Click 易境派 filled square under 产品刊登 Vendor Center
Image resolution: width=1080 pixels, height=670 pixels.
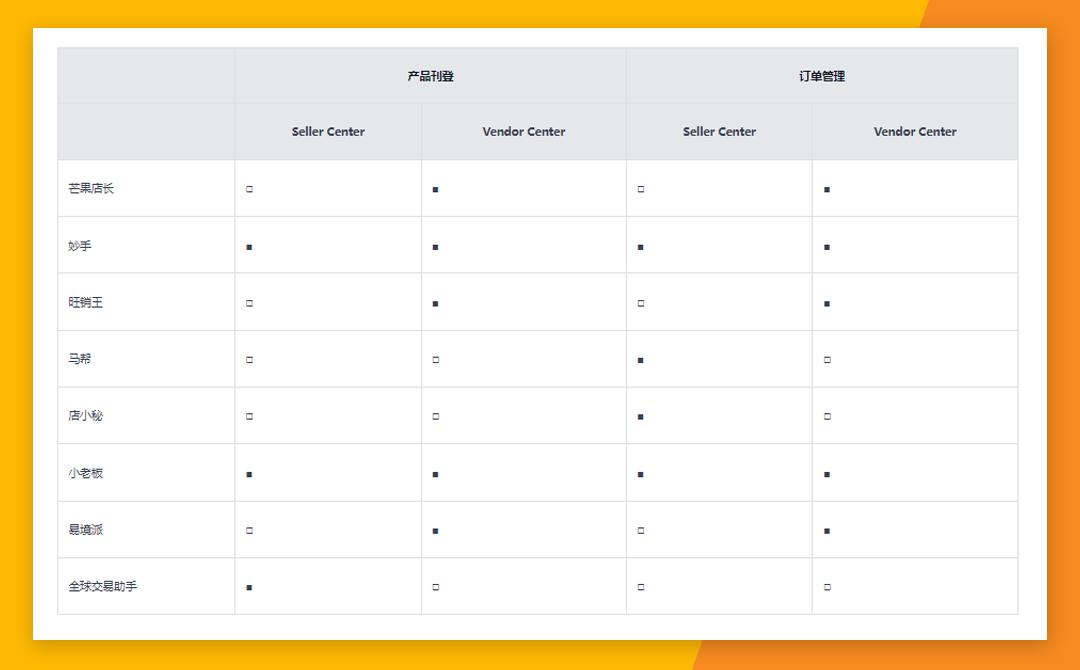click(x=435, y=531)
